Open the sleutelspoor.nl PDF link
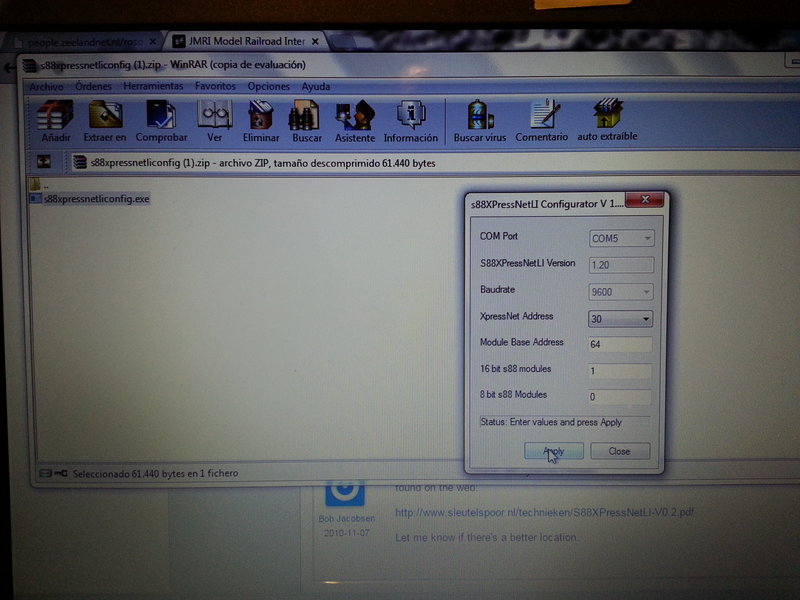Viewport: 800px width, 600px height. click(x=544, y=512)
